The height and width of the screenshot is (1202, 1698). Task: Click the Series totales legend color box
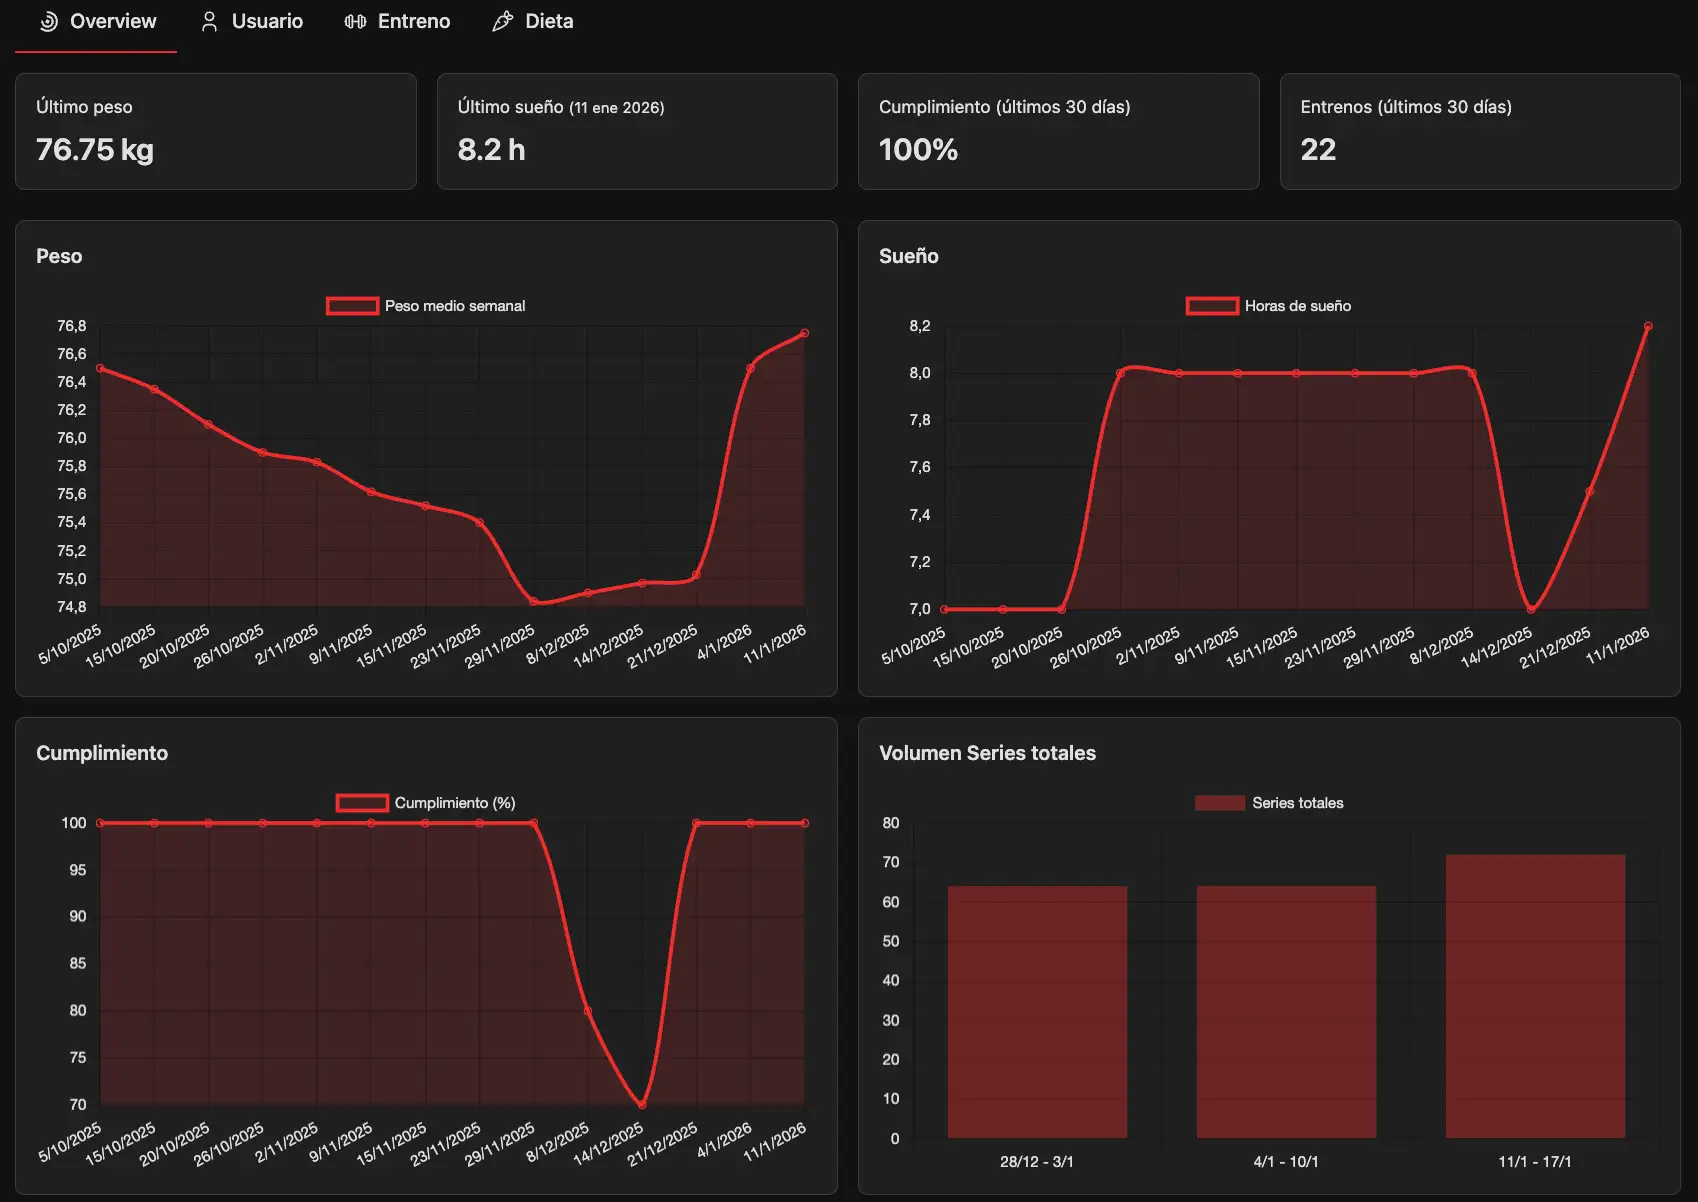point(1219,803)
